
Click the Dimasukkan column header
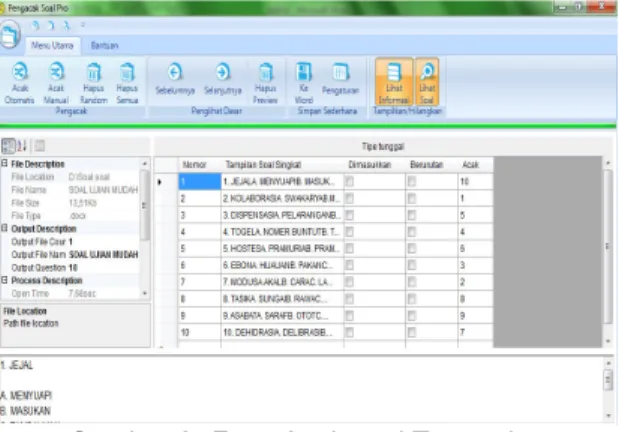point(374,165)
